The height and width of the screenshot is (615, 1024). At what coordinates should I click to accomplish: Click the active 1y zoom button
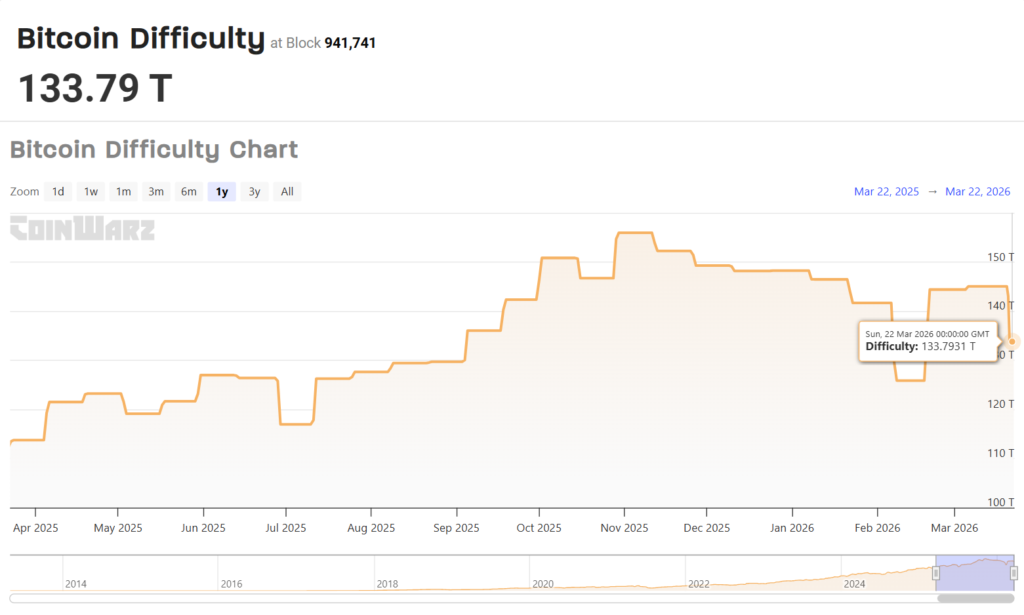[221, 192]
